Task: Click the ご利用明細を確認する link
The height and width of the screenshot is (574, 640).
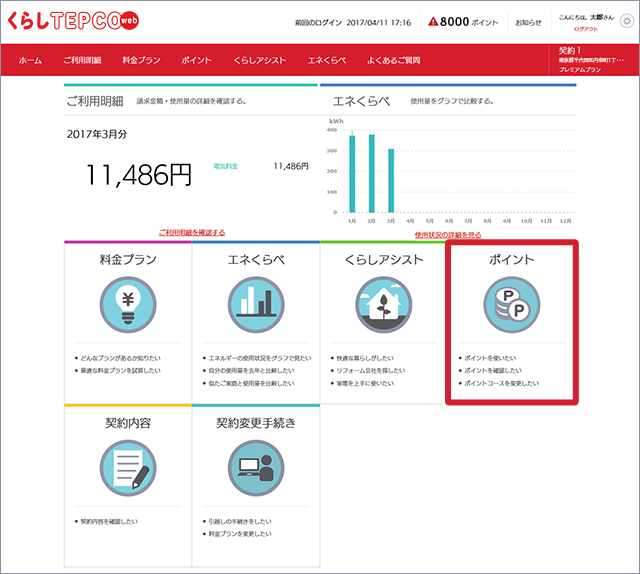Action: tap(192, 232)
